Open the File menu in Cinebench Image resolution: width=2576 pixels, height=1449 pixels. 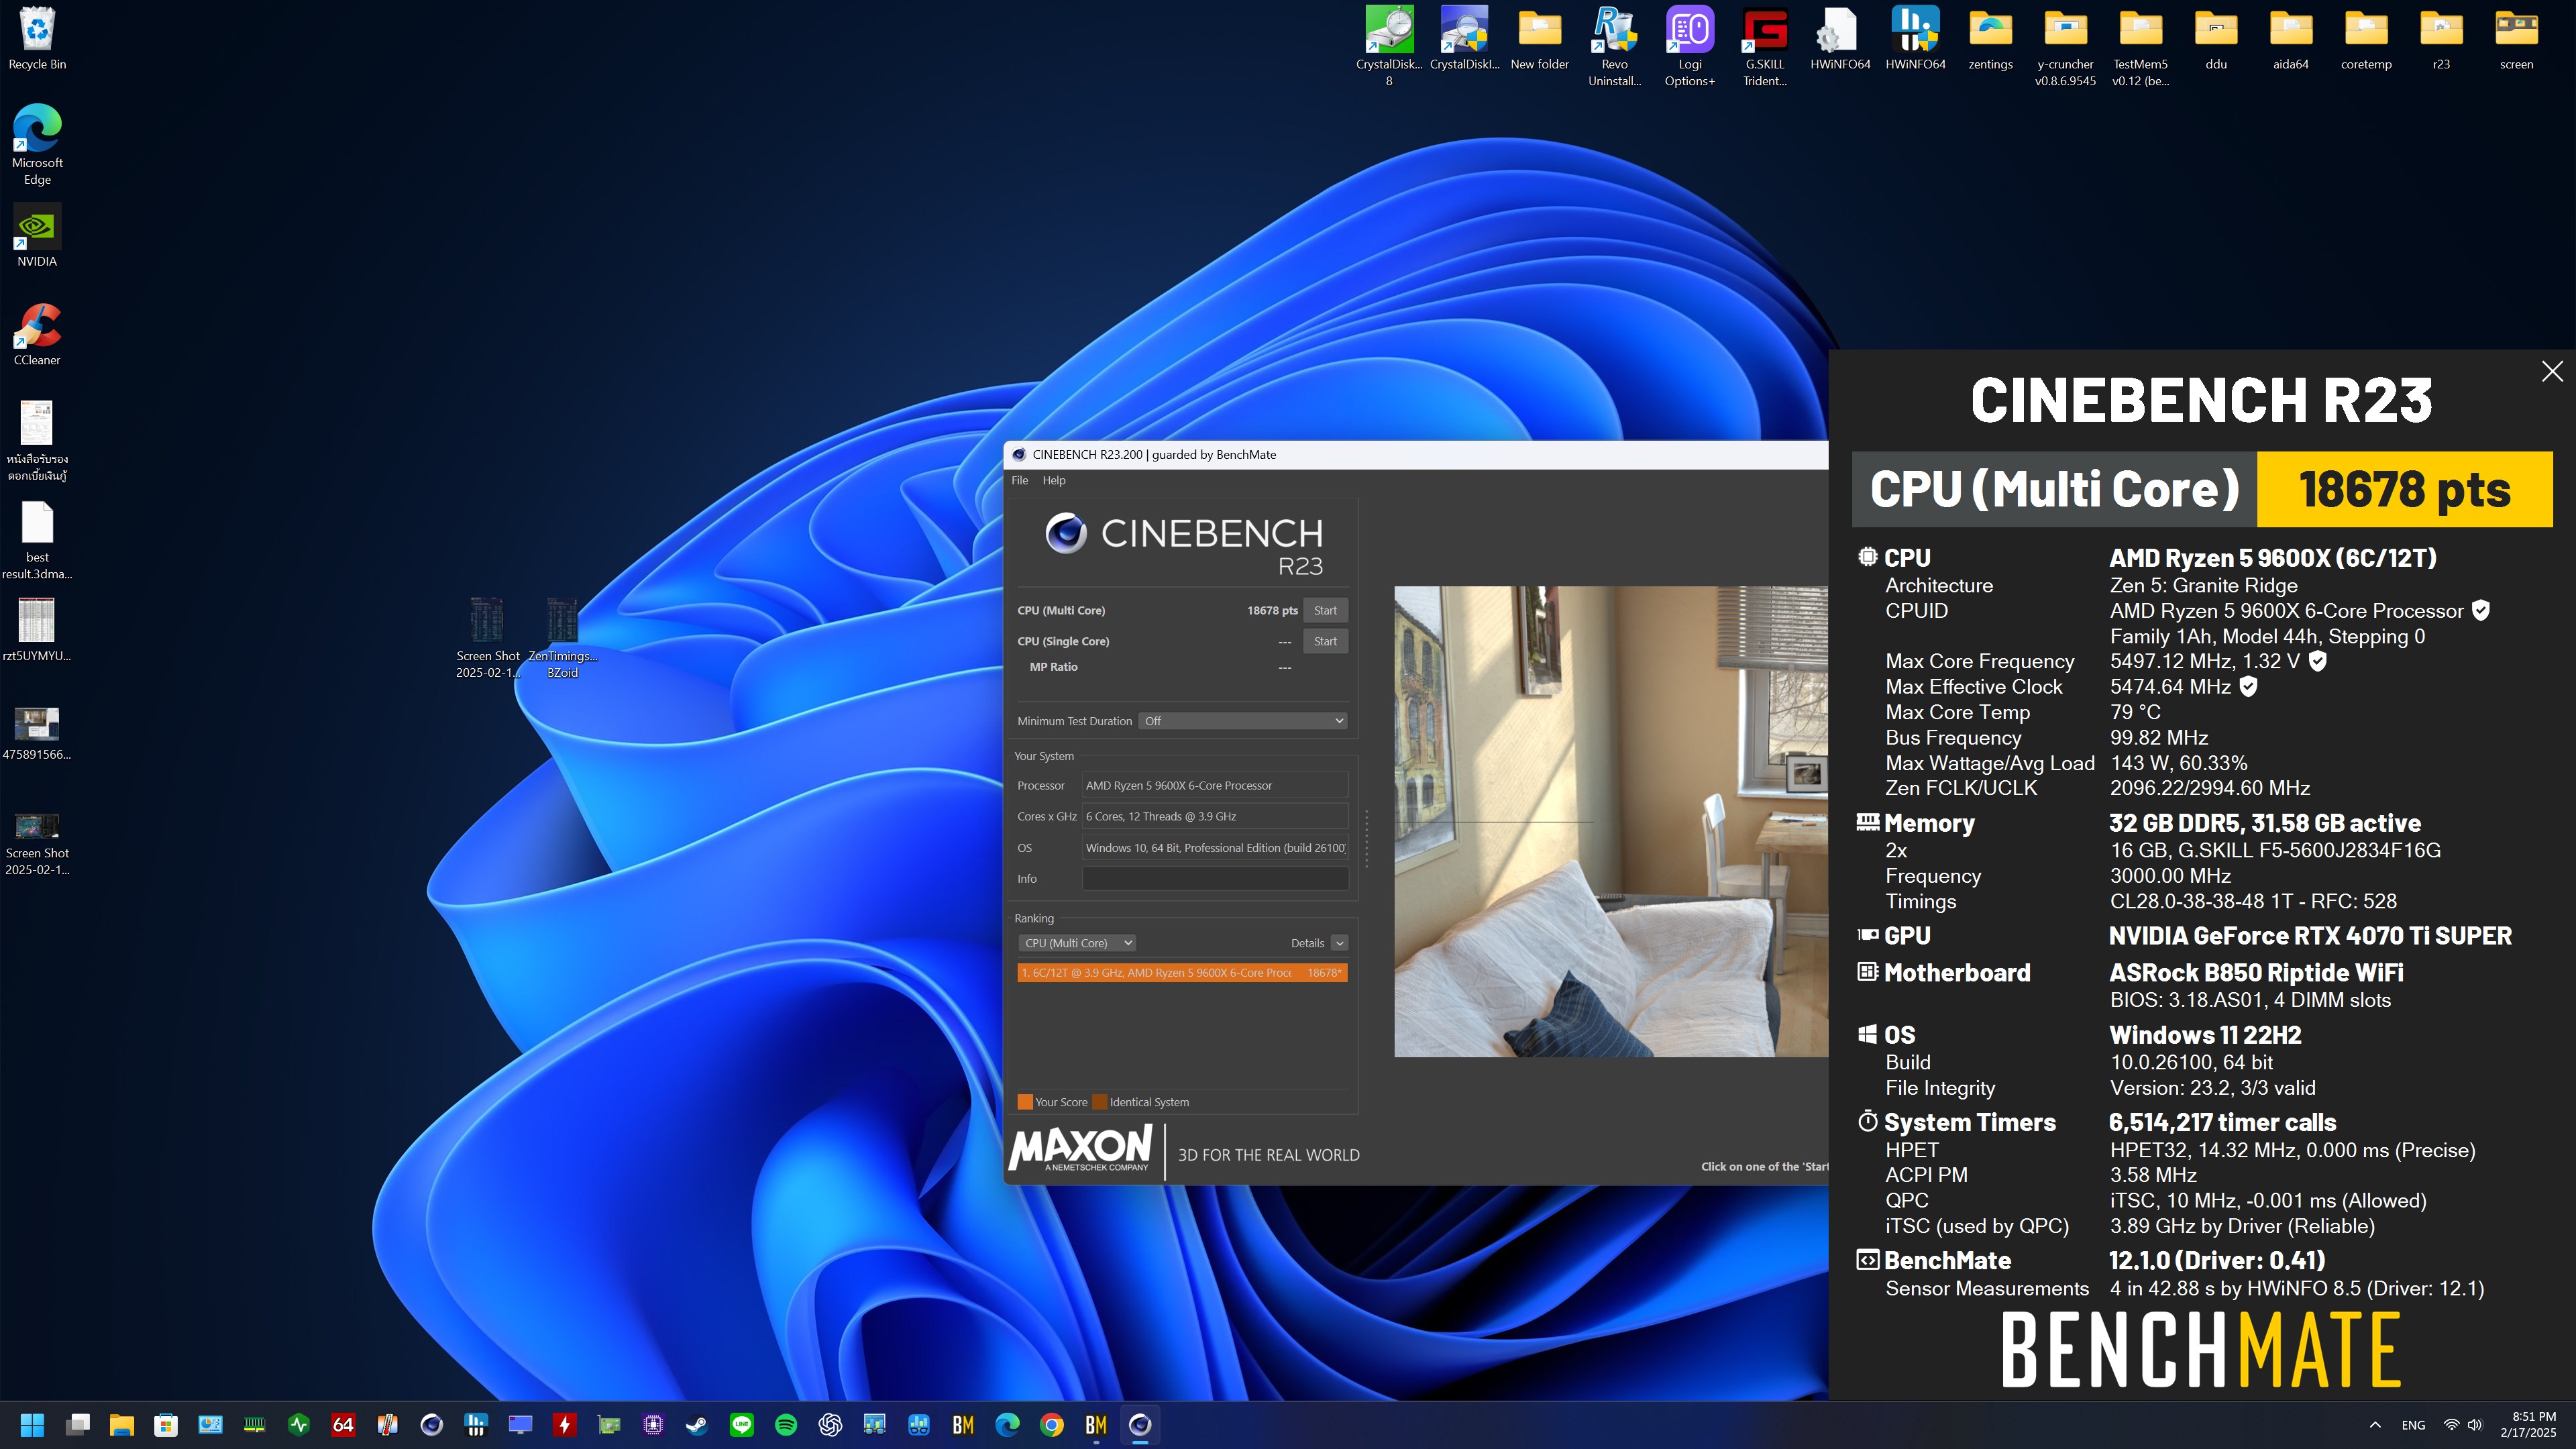1019,480
